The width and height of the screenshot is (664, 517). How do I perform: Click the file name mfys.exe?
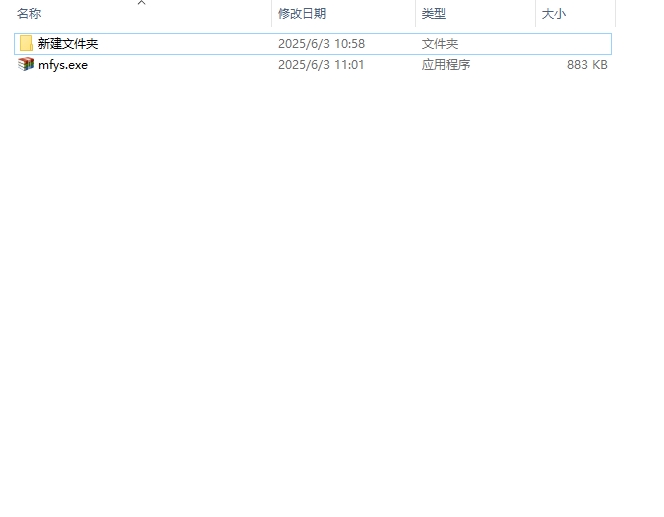click(x=63, y=65)
